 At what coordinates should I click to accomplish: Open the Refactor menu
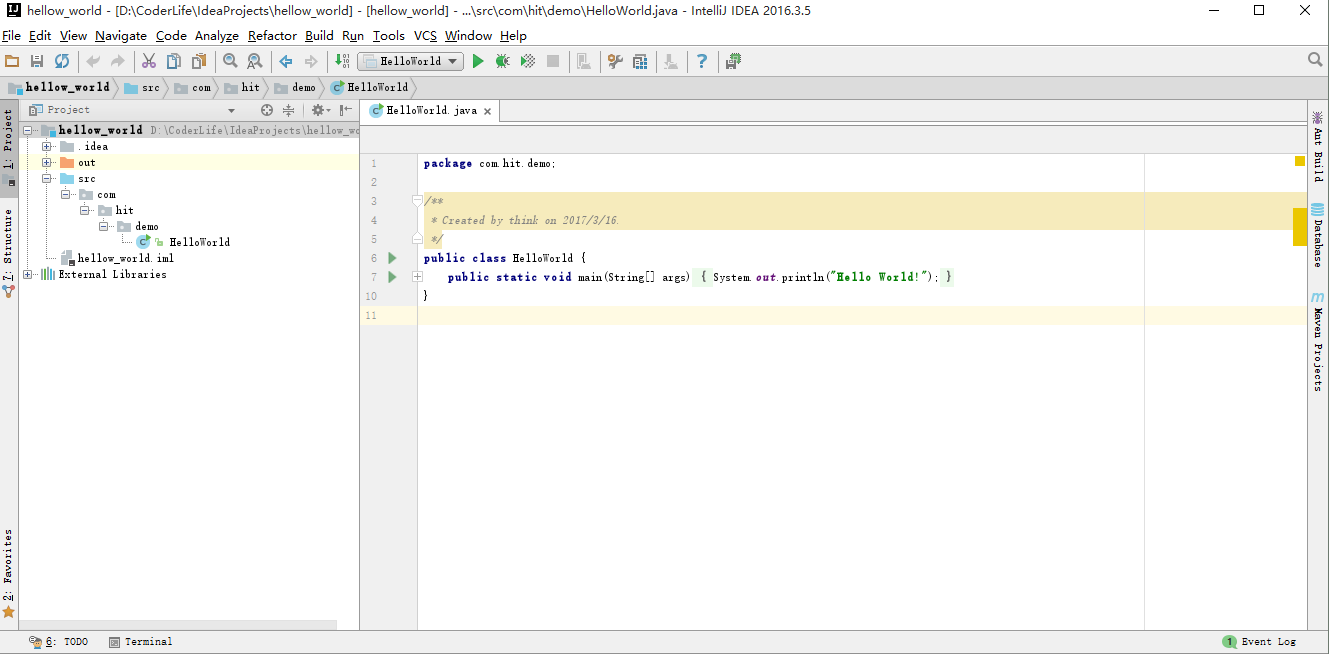tap(272, 35)
